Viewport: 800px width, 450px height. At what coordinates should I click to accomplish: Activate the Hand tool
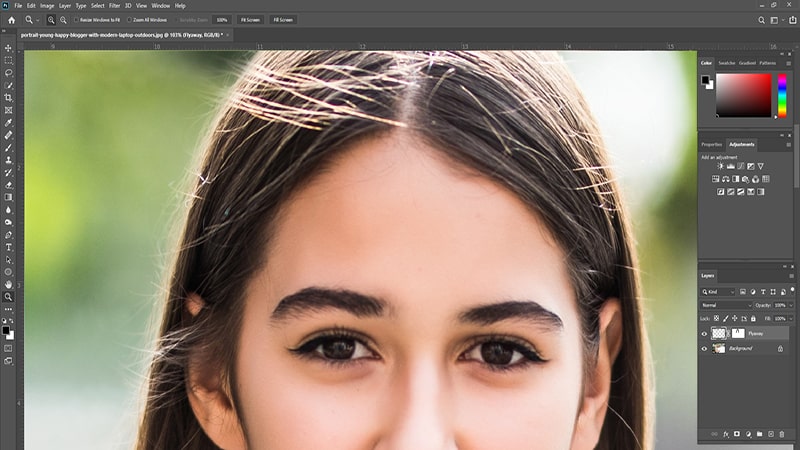pos(8,284)
